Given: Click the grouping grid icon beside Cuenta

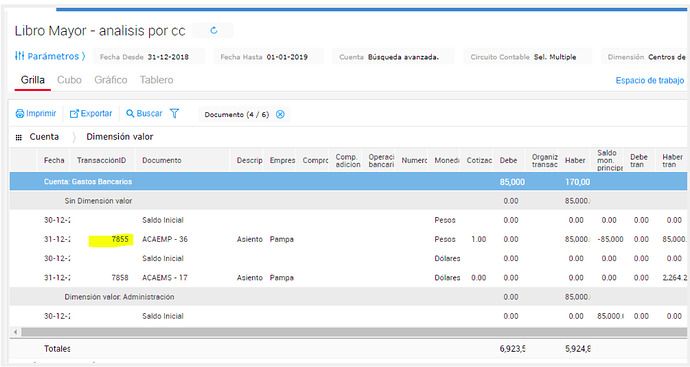Looking at the screenshot, I should (x=18, y=137).
